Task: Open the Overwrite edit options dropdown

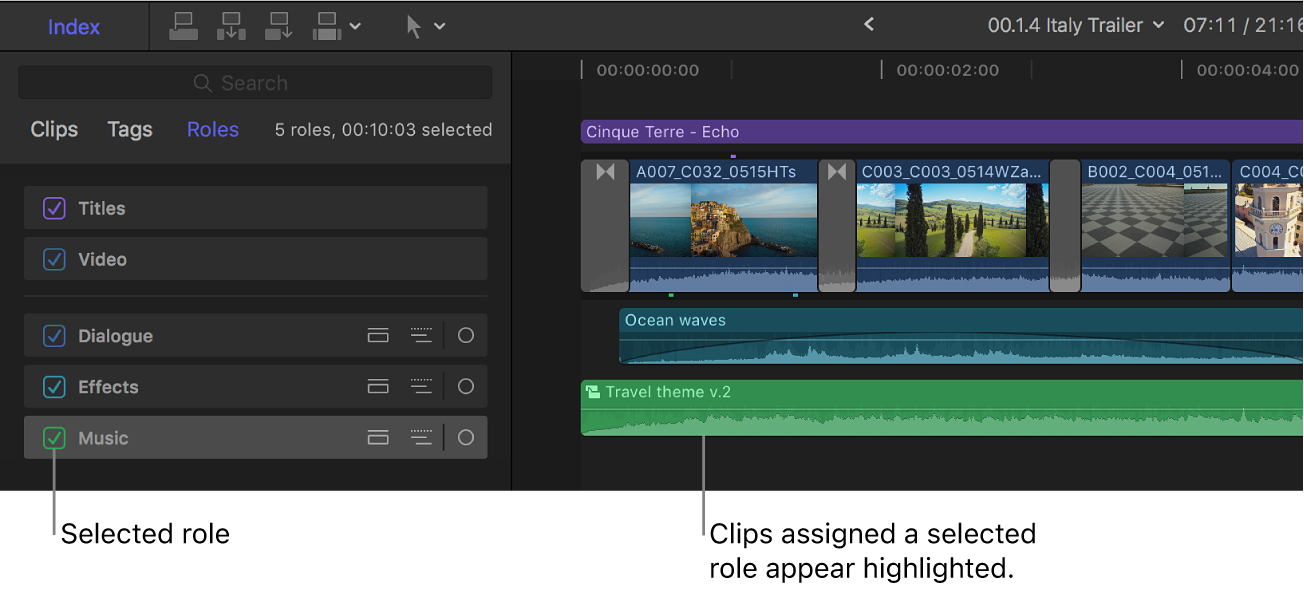Action: (356, 26)
